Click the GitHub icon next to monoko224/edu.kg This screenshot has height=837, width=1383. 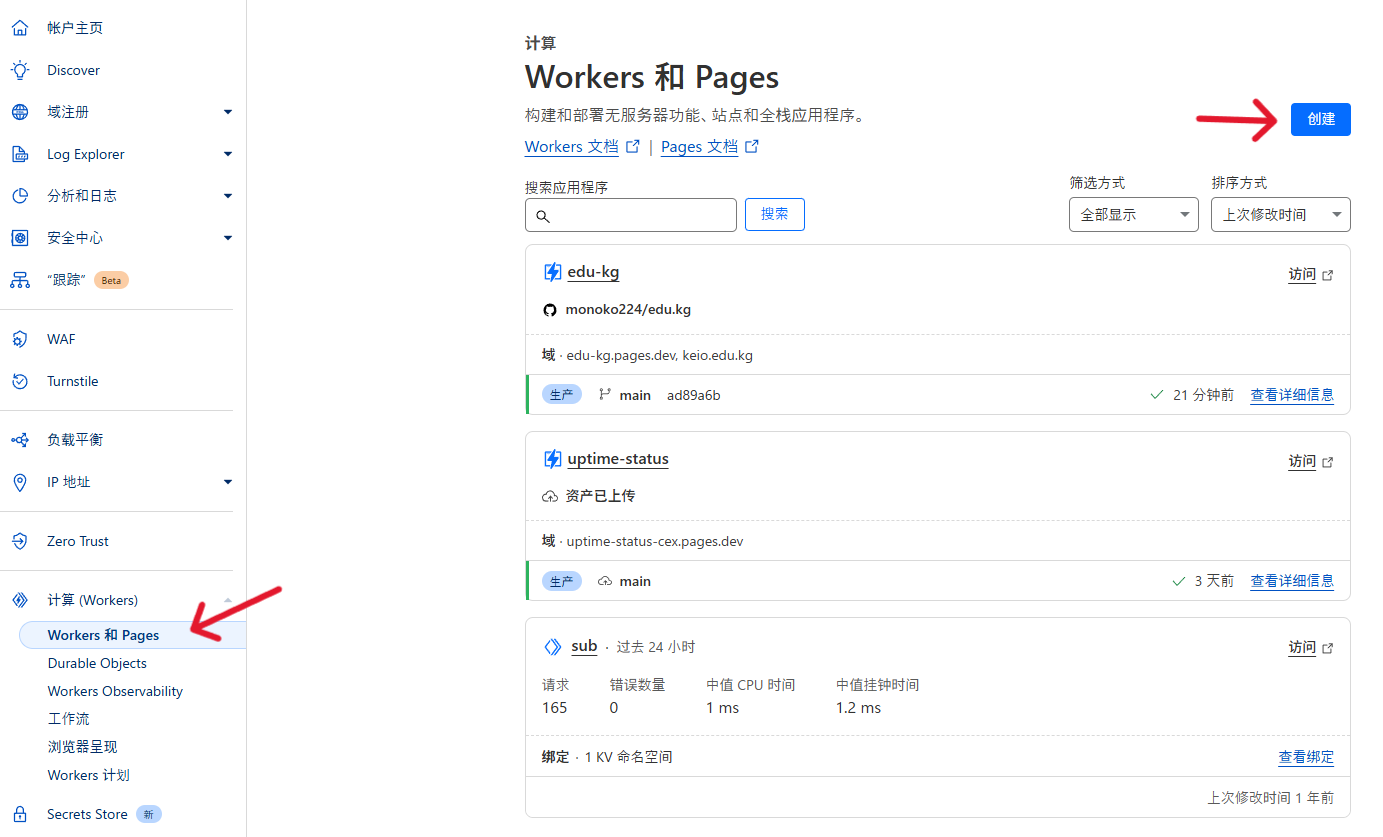tap(549, 310)
